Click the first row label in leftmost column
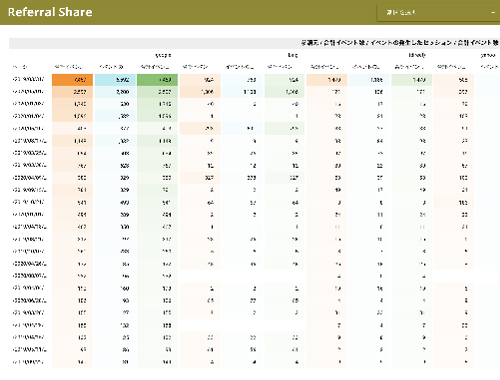The image size is (500, 380). tap(28, 80)
